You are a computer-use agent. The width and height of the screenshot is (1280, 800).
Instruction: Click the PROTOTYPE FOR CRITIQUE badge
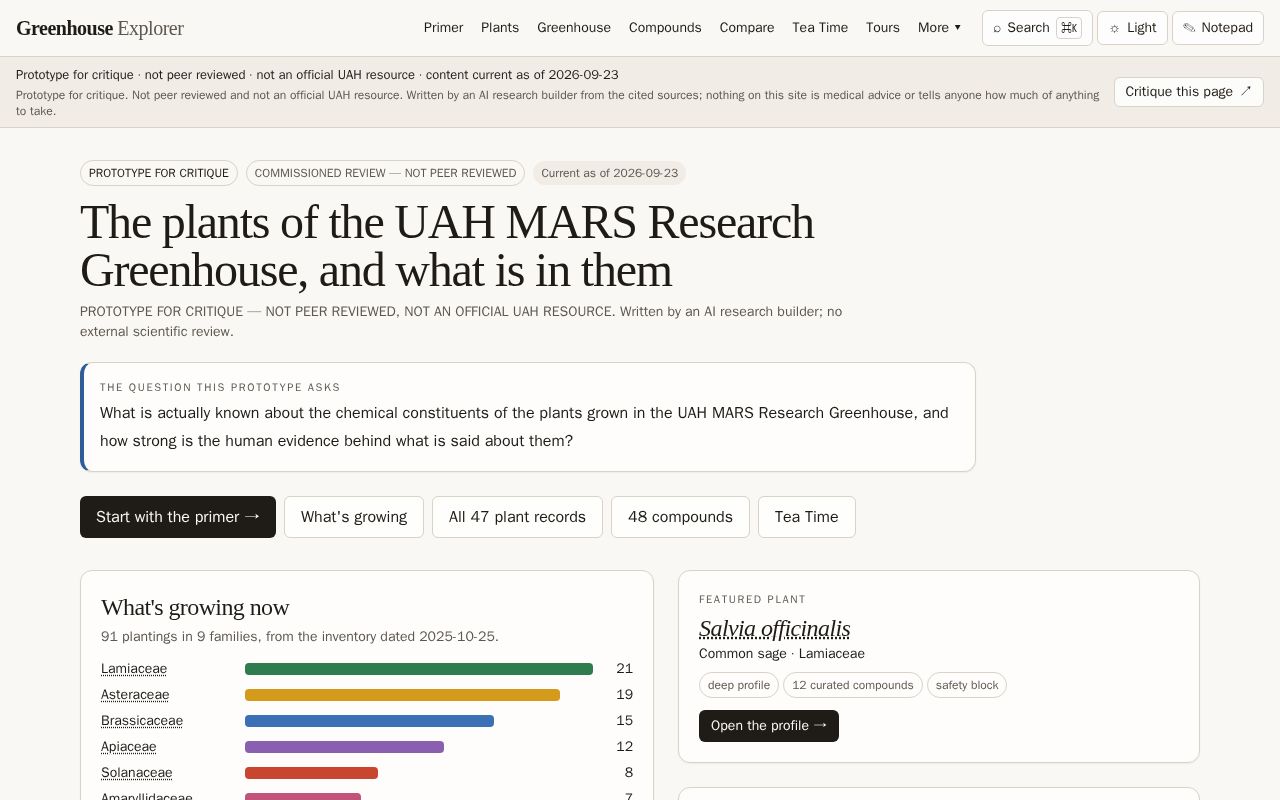point(159,173)
